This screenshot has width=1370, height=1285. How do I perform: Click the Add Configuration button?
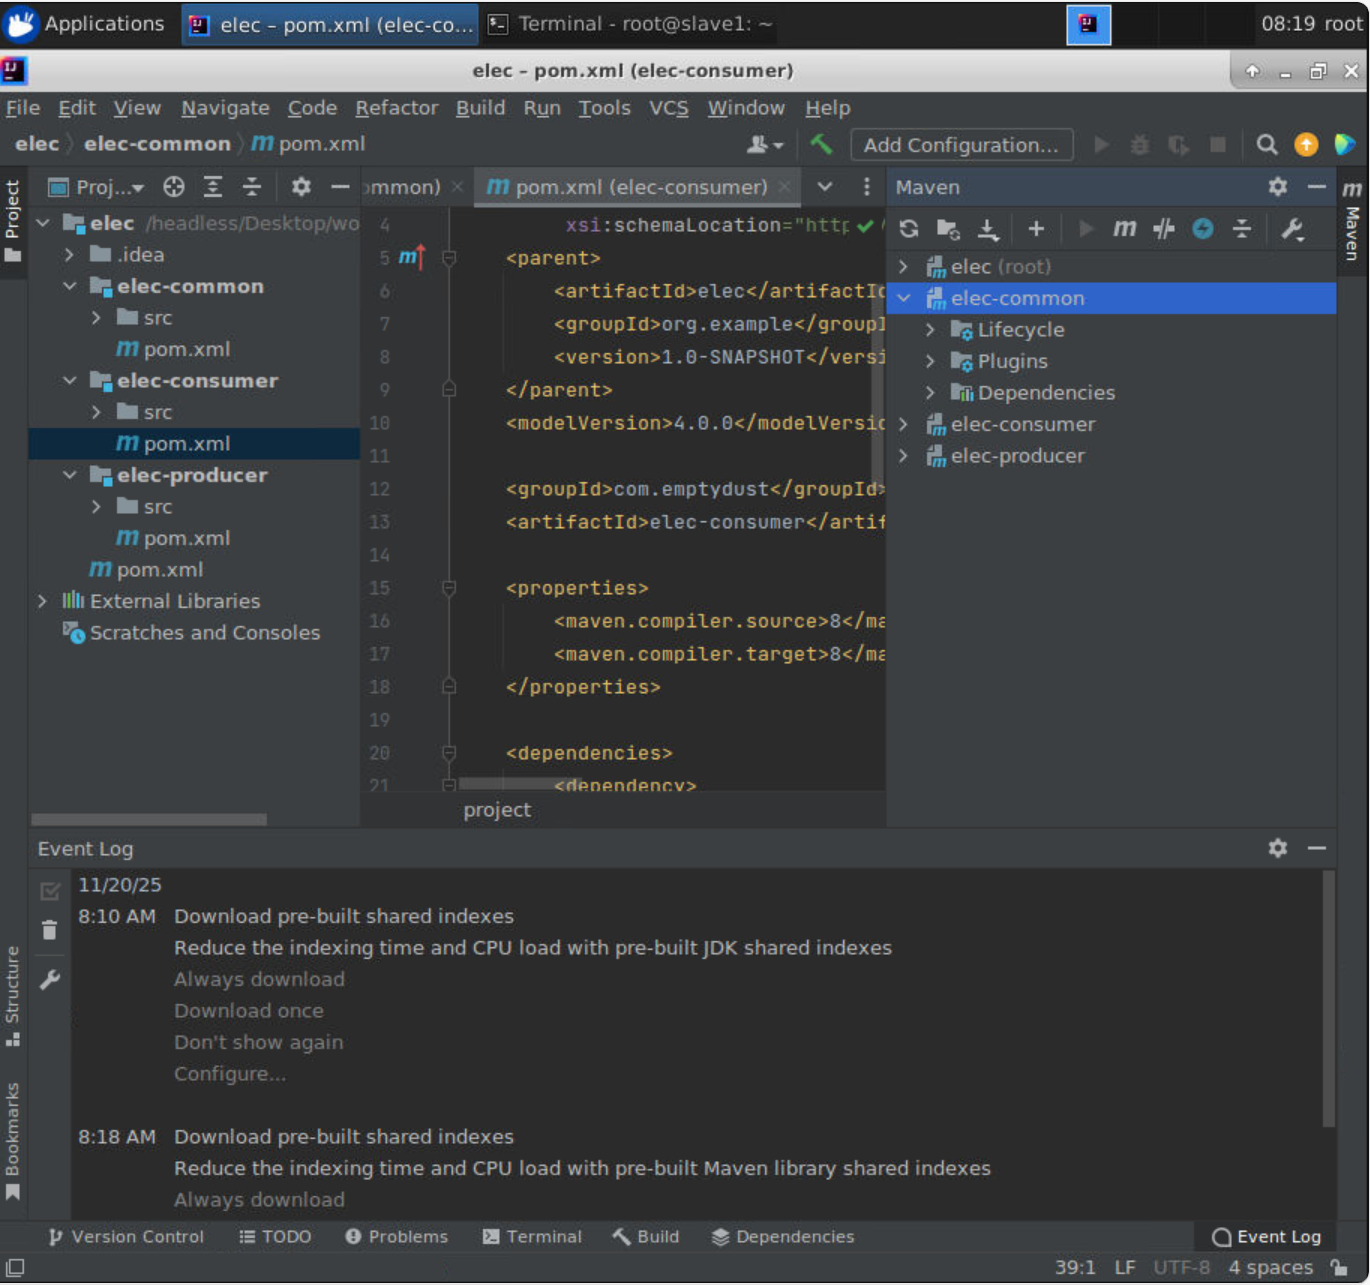(x=960, y=145)
